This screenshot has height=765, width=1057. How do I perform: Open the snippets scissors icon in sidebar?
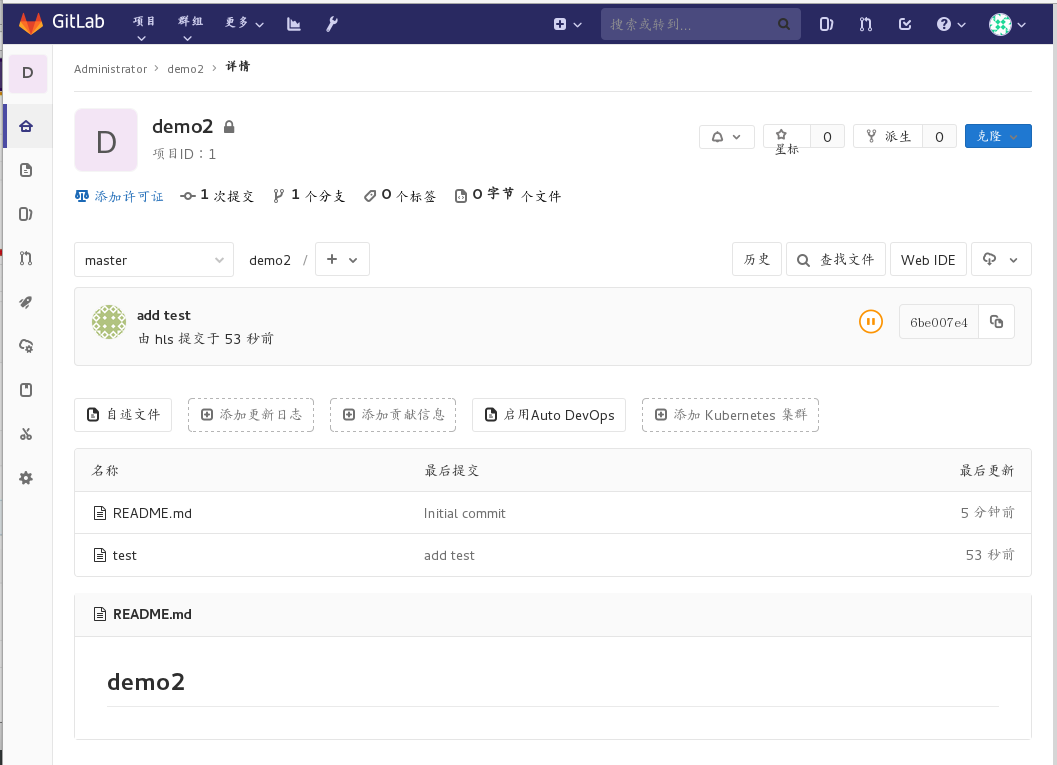coord(26,434)
